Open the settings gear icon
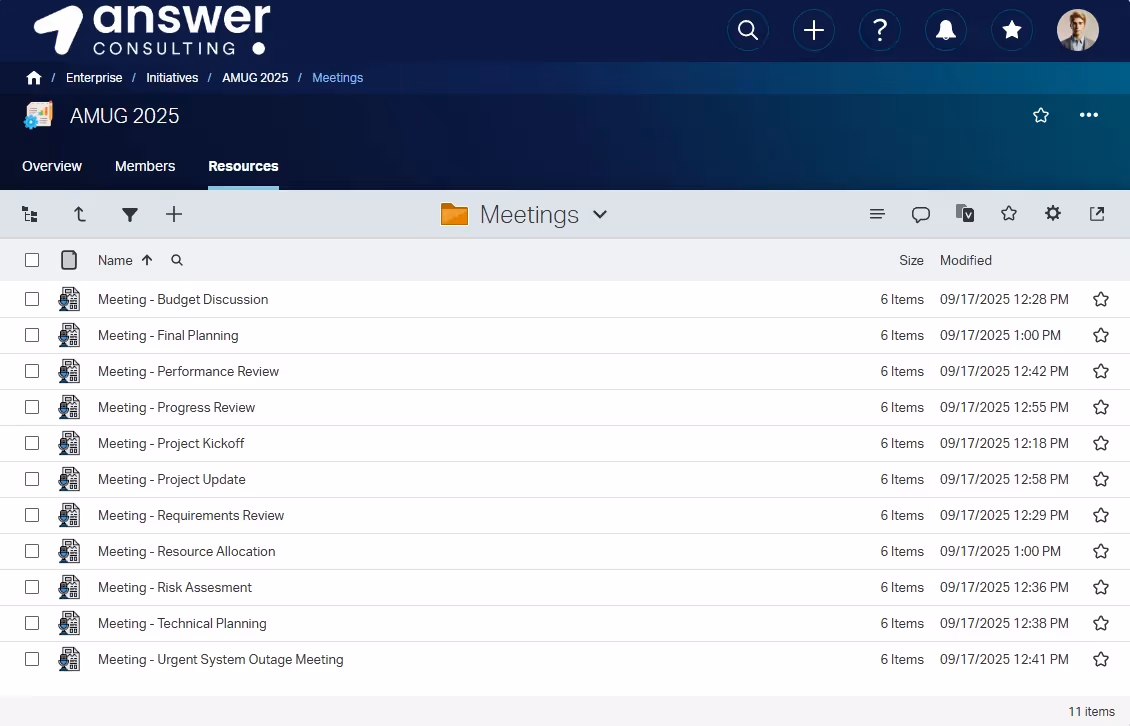Screen dimensions: 1130x726 1053,213
